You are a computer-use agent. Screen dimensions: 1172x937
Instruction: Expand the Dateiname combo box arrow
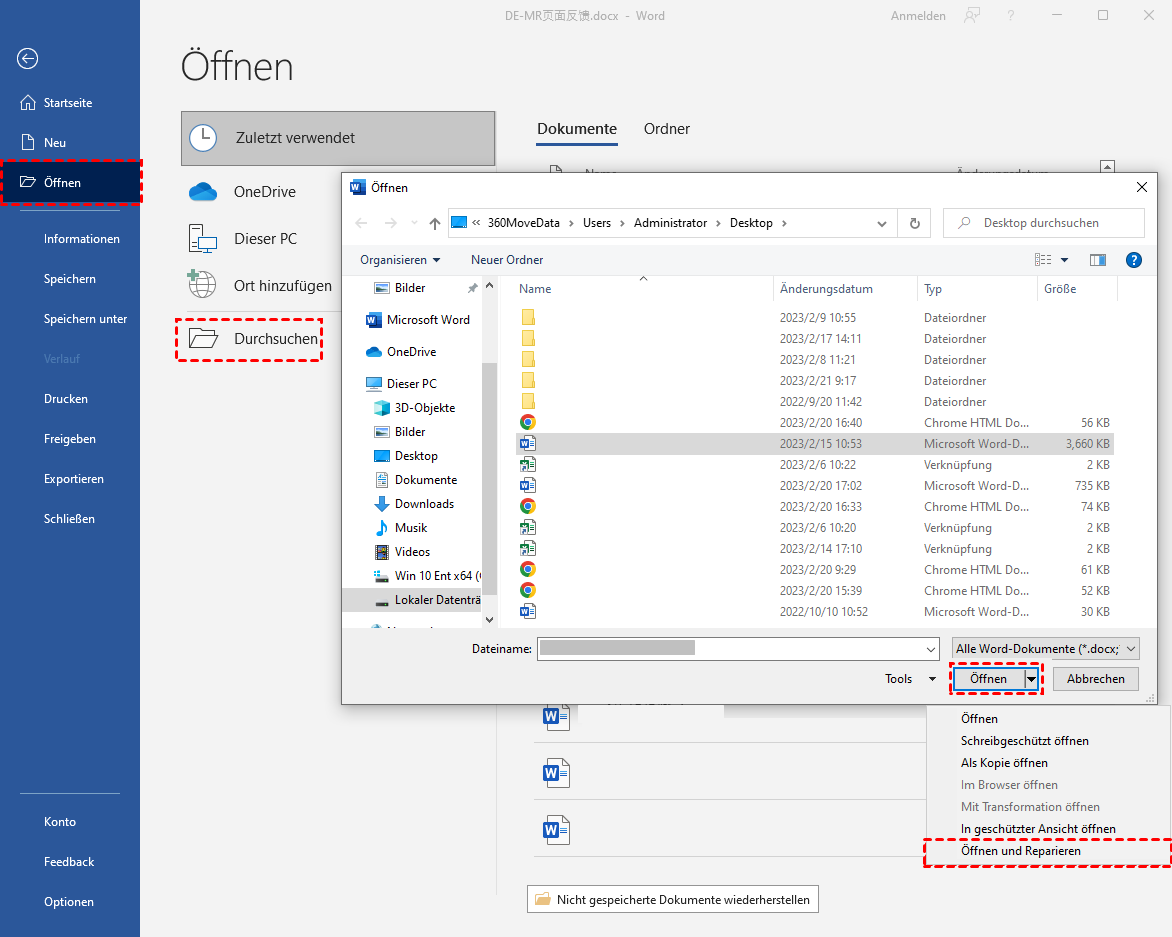[x=931, y=649]
